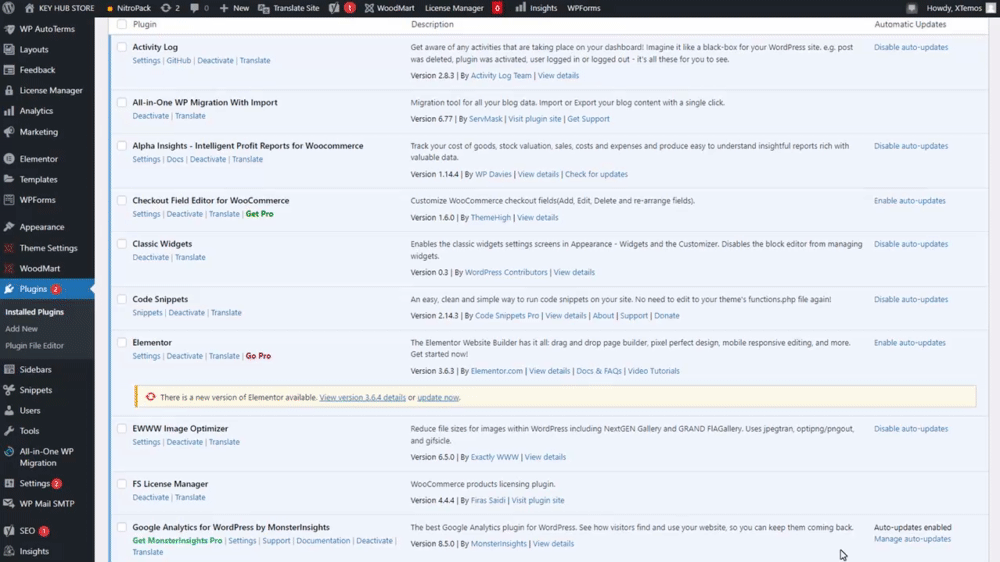
Task: Check the Activity Log plugin checkbox
Action: [x=122, y=47]
